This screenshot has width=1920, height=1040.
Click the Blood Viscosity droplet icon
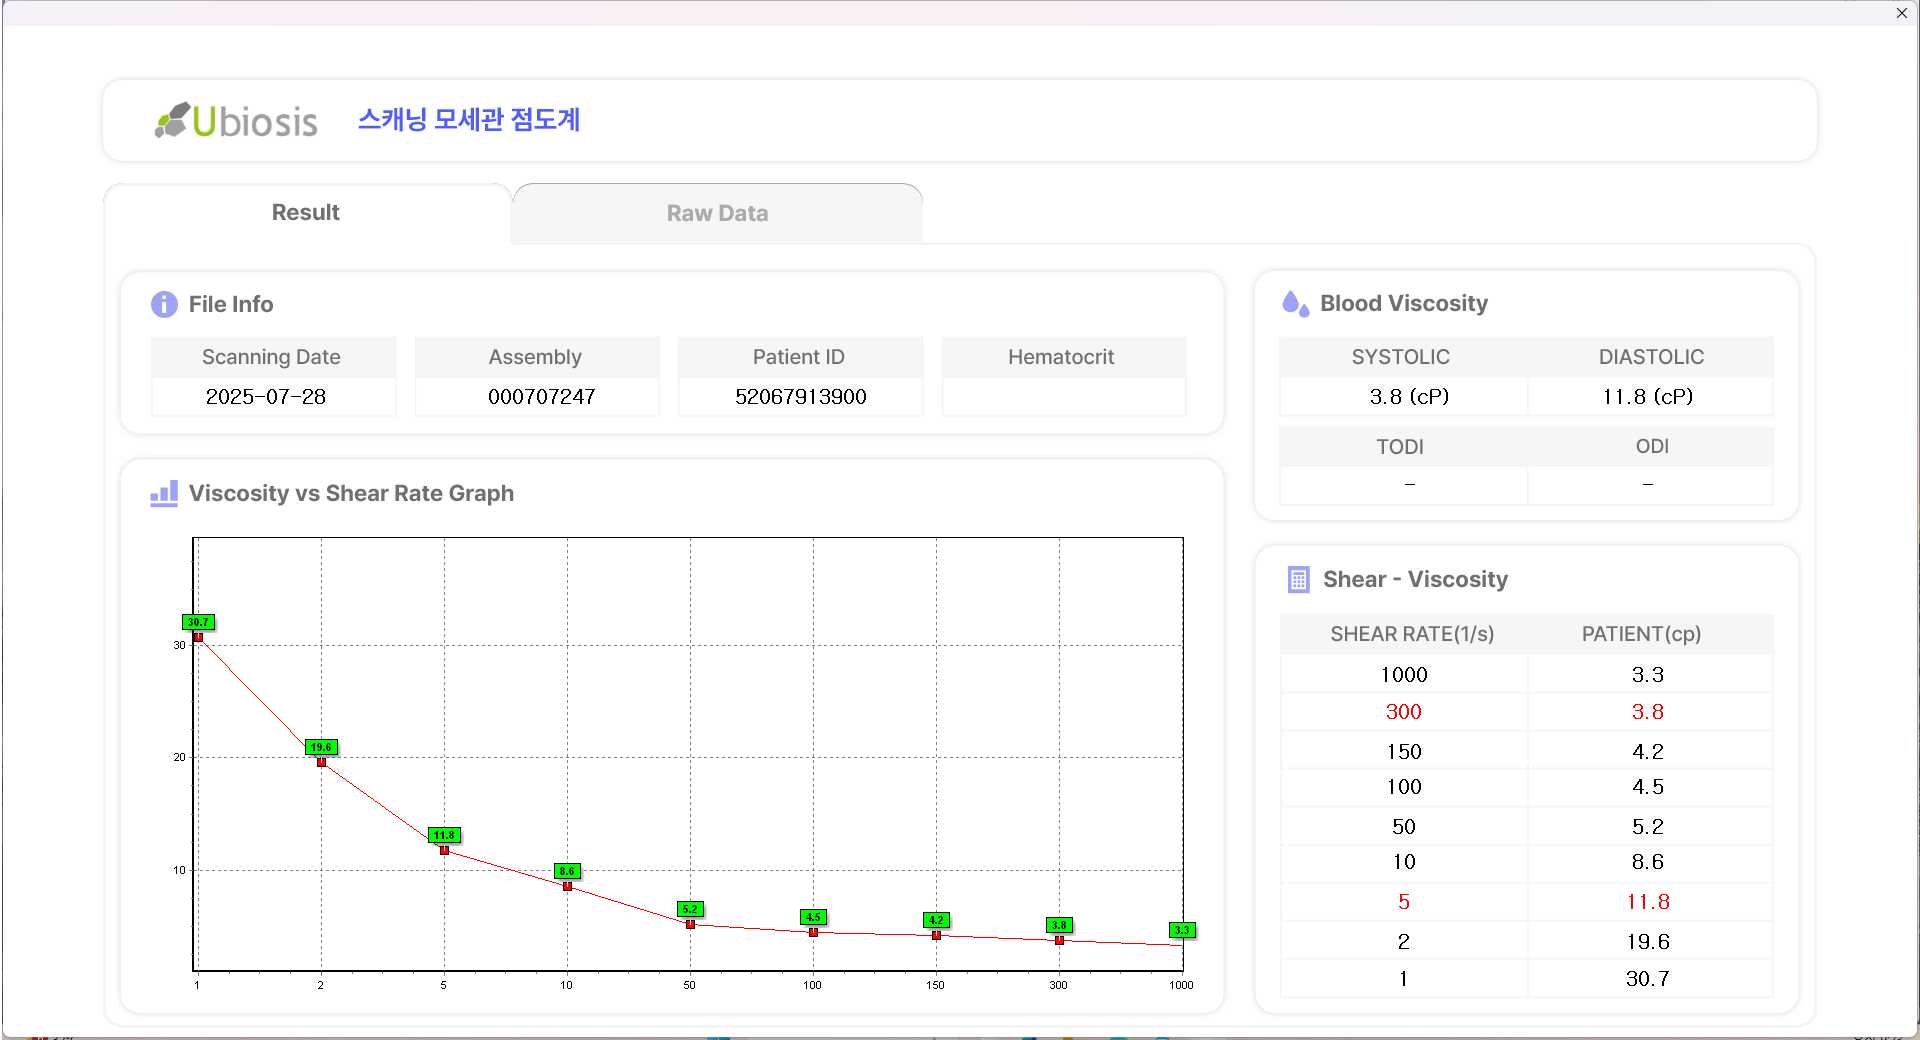click(x=1295, y=304)
